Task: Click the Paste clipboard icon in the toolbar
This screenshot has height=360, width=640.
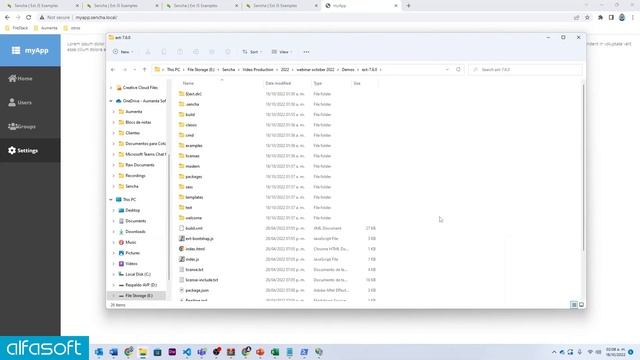Action: 180,52
